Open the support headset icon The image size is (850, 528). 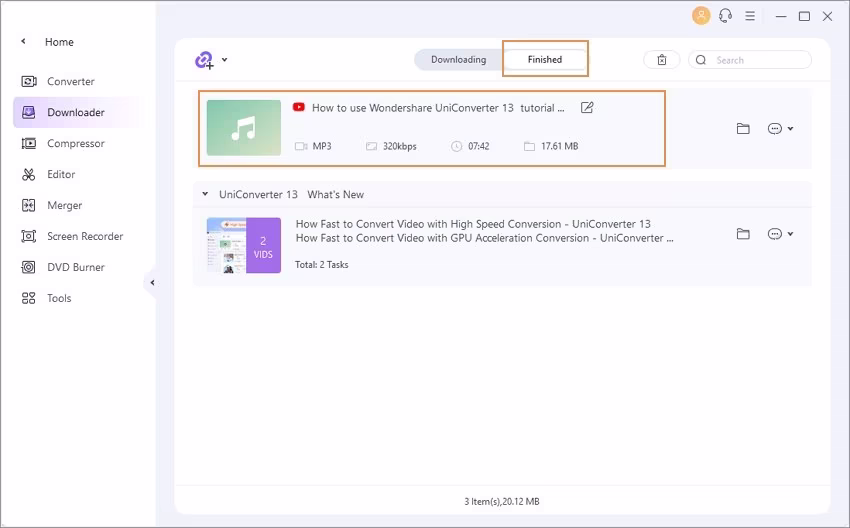[725, 16]
